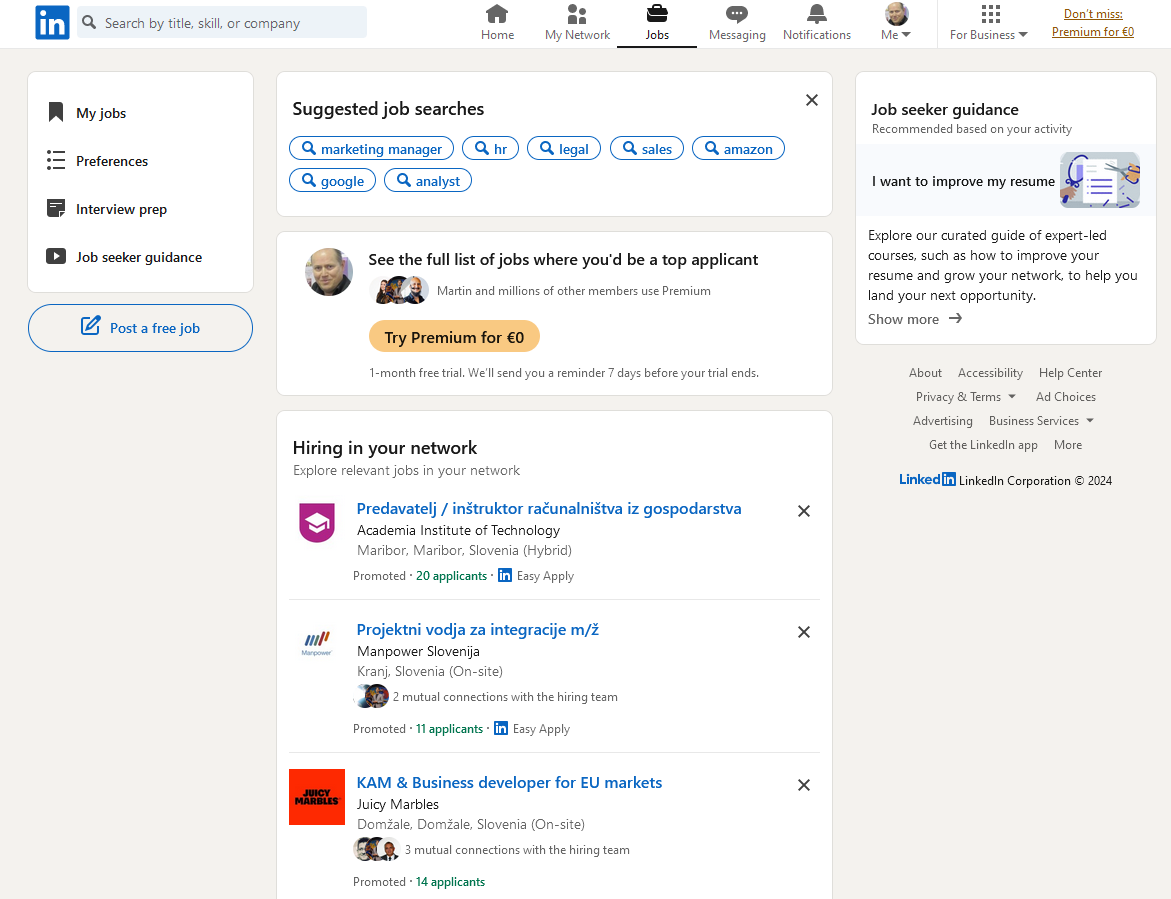Viewport: 1171px width, 899px height.
Task: Select Job seeker guidance sidebar item
Action: coord(138,257)
